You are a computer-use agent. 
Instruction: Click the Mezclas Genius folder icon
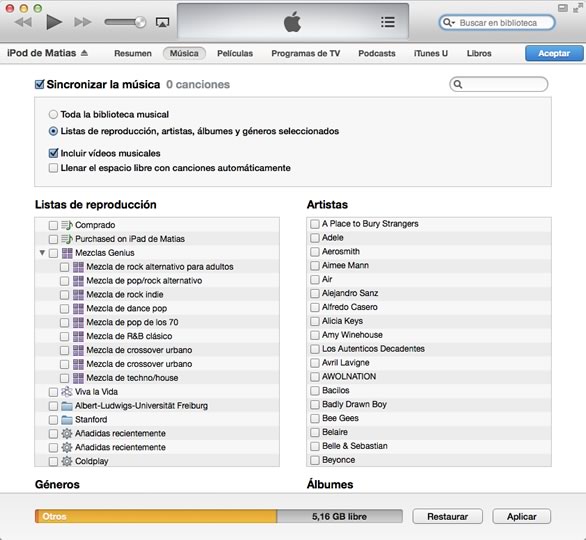click(x=67, y=253)
